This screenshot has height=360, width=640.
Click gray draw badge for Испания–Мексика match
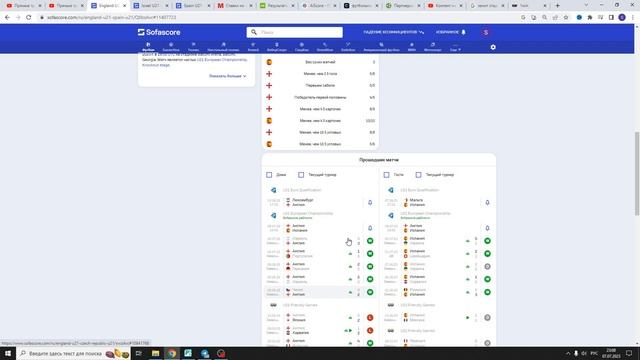click(x=487, y=318)
